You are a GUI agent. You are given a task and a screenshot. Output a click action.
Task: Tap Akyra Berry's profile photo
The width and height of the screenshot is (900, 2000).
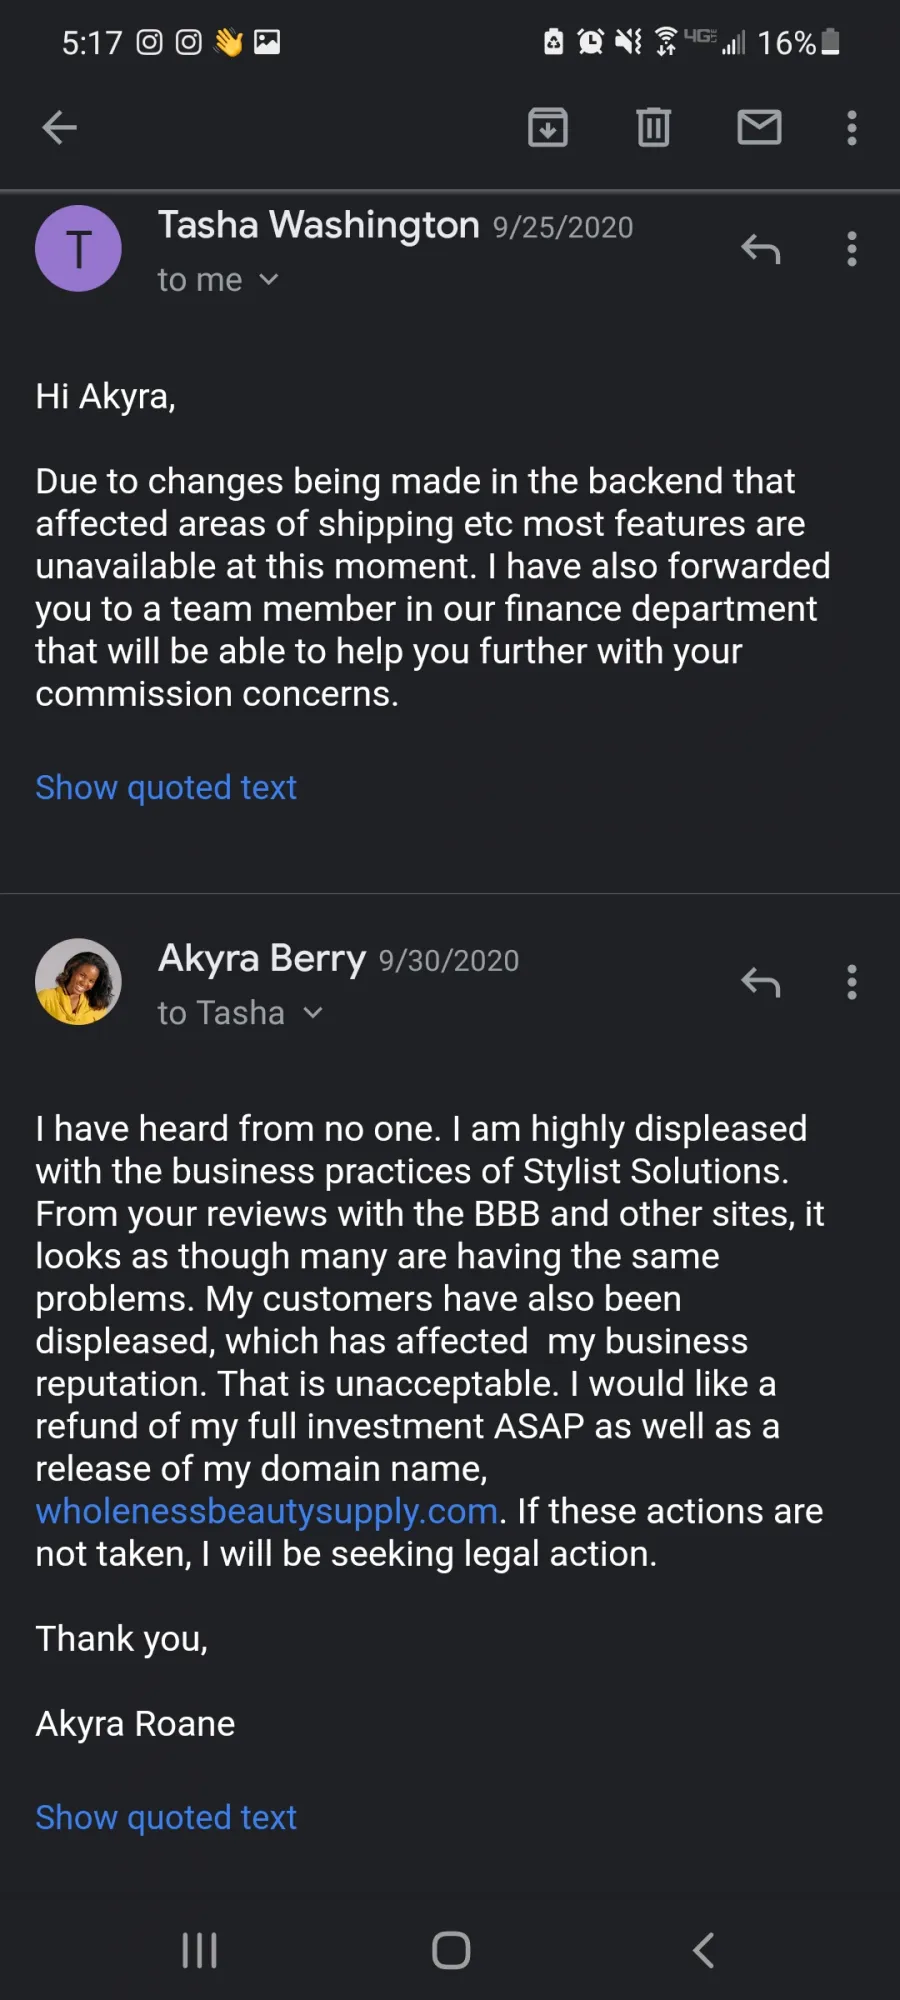(x=78, y=982)
